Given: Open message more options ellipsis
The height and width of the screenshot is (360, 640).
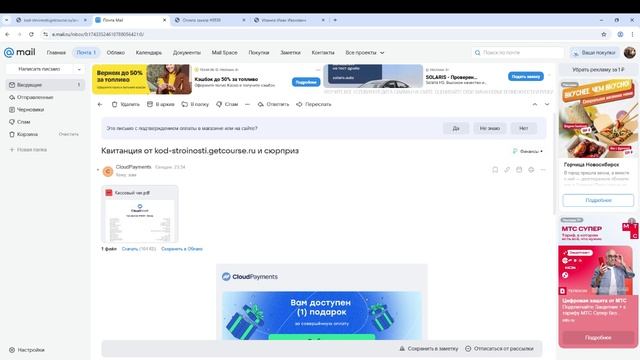Looking at the screenshot, I should [543, 169].
